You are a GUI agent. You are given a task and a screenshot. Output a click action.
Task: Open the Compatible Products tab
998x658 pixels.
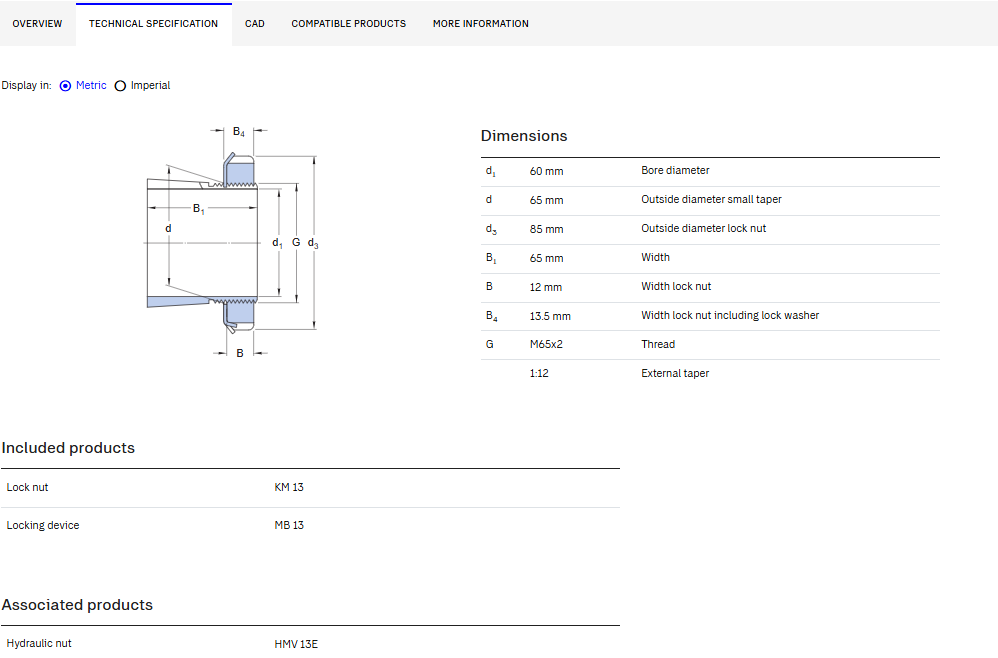(x=349, y=24)
